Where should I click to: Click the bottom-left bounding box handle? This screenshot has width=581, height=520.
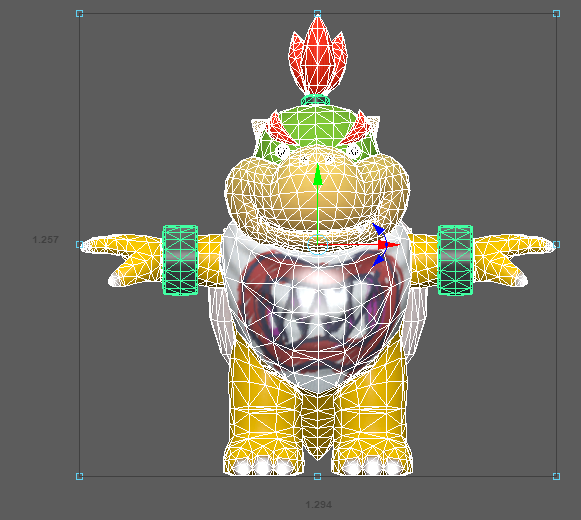(79, 476)
